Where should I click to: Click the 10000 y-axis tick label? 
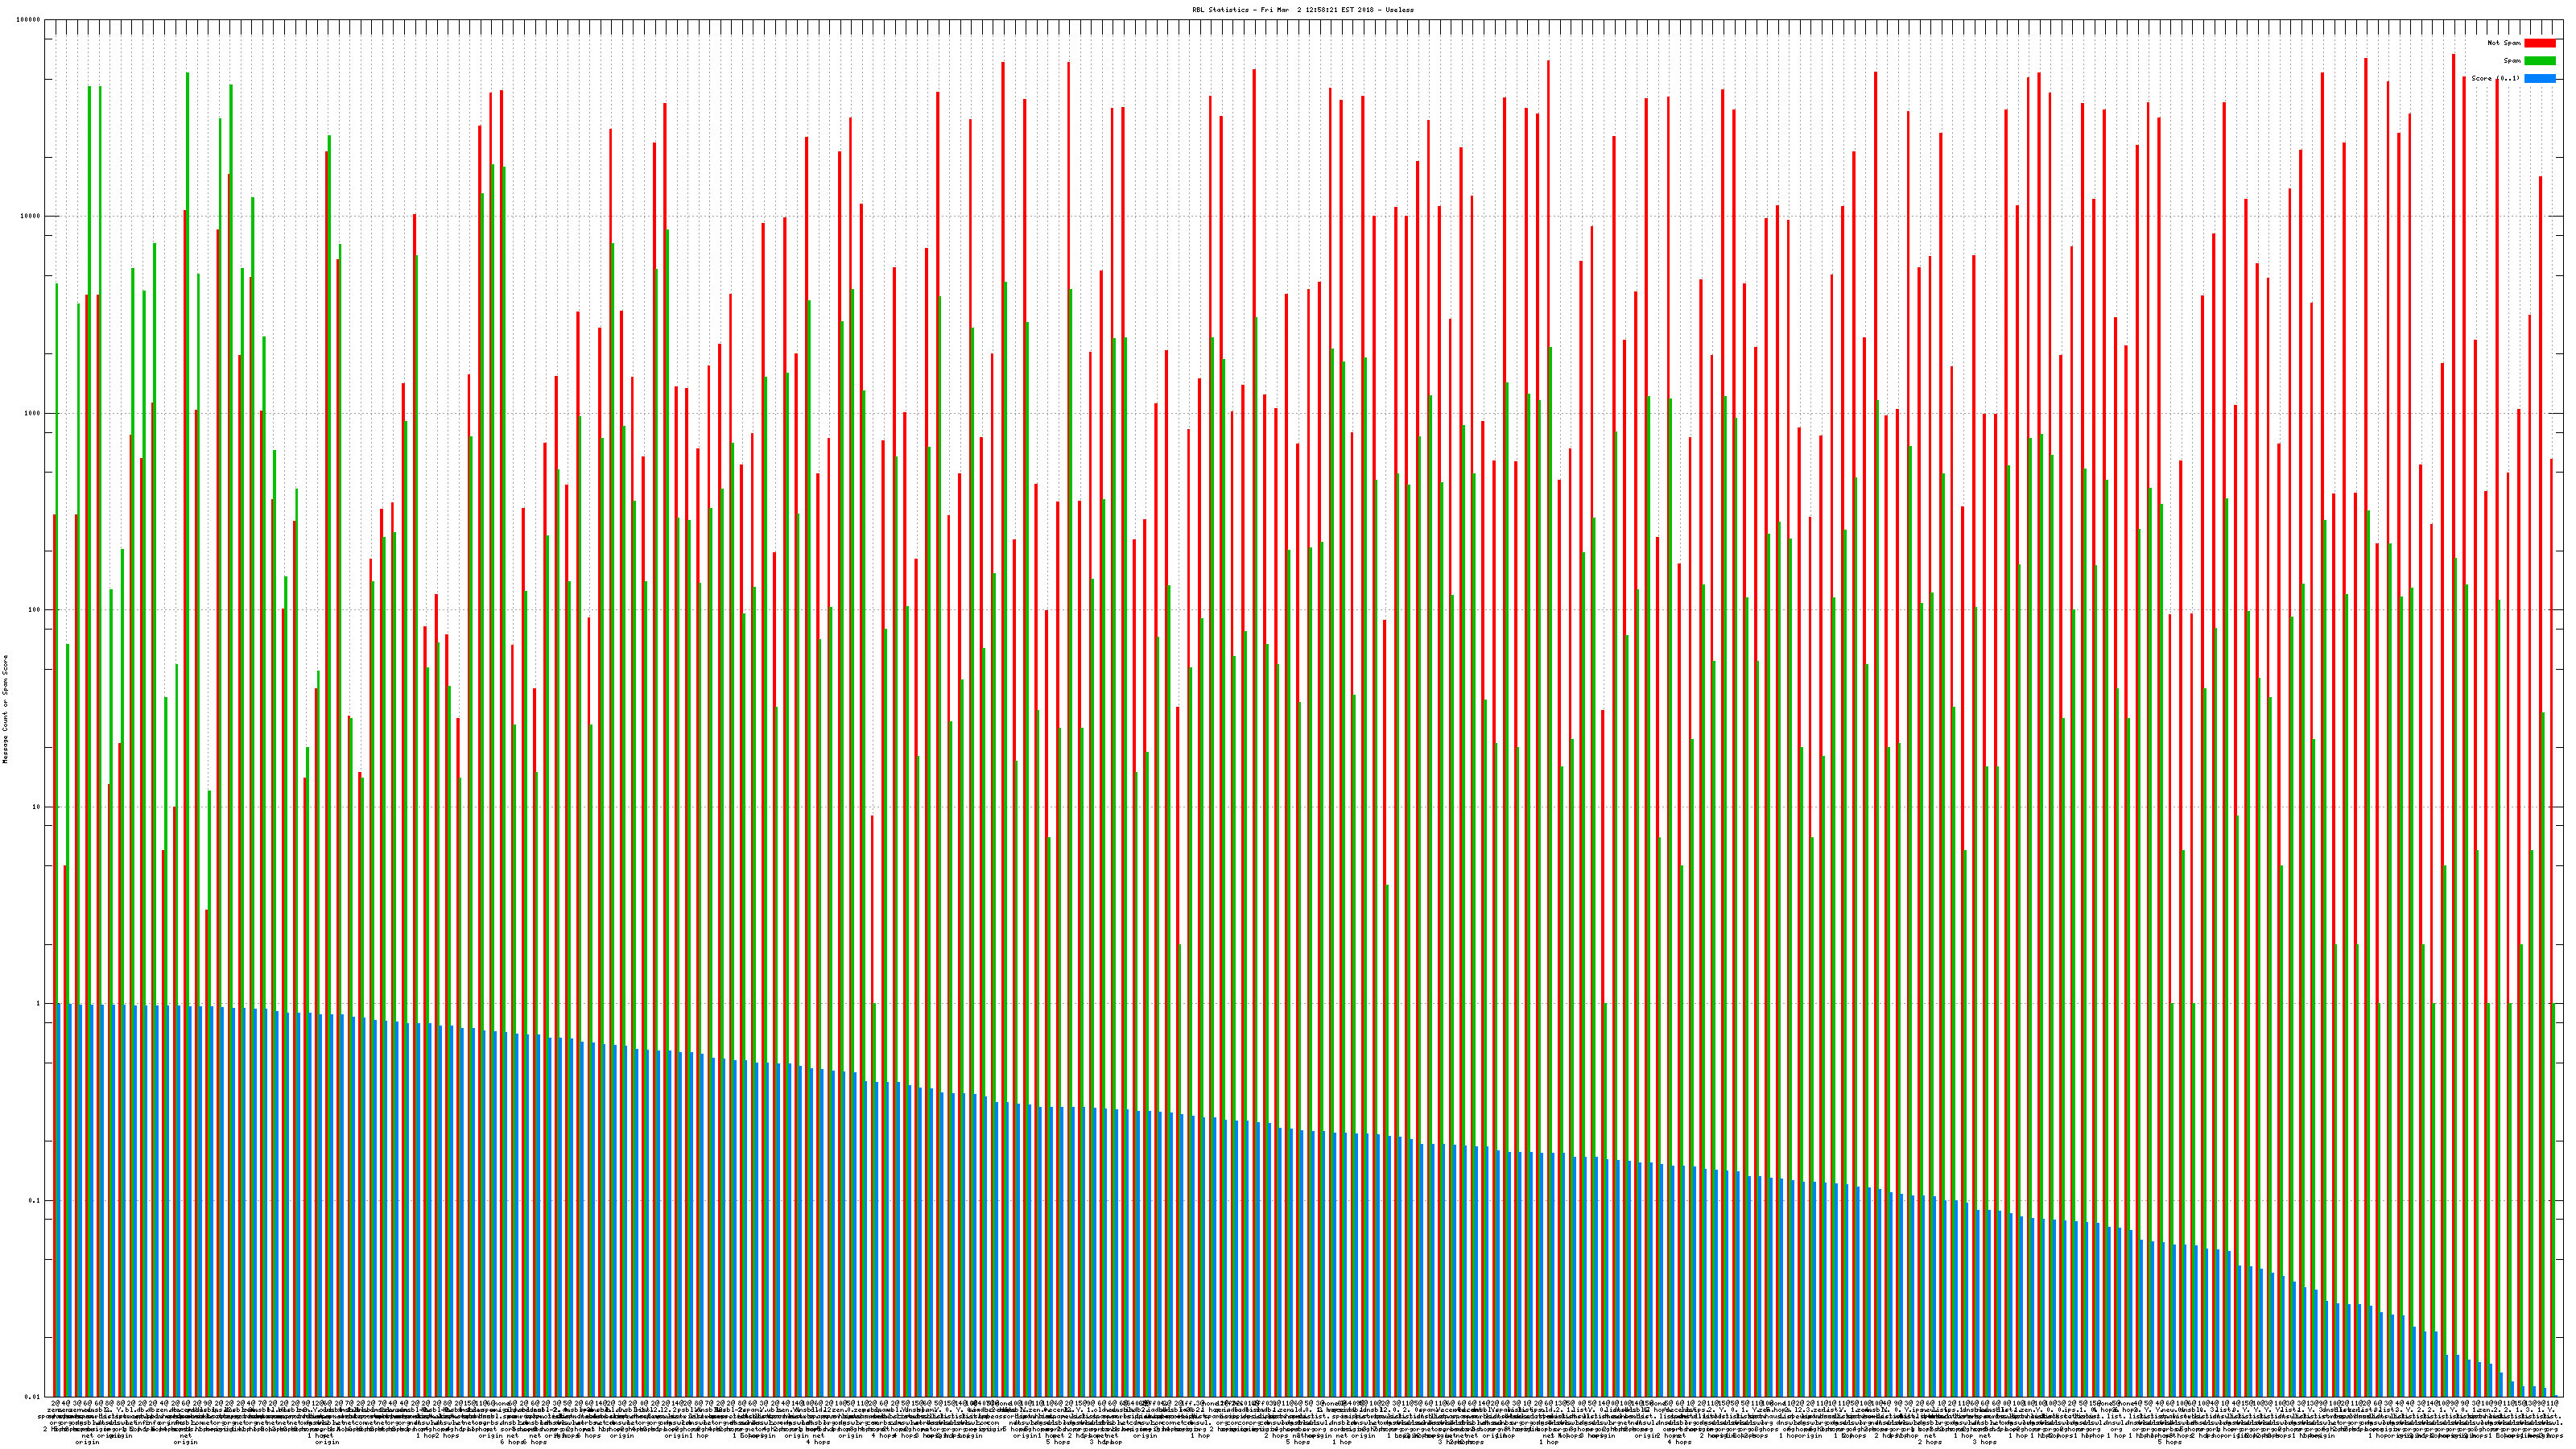[x=31, y=217]
